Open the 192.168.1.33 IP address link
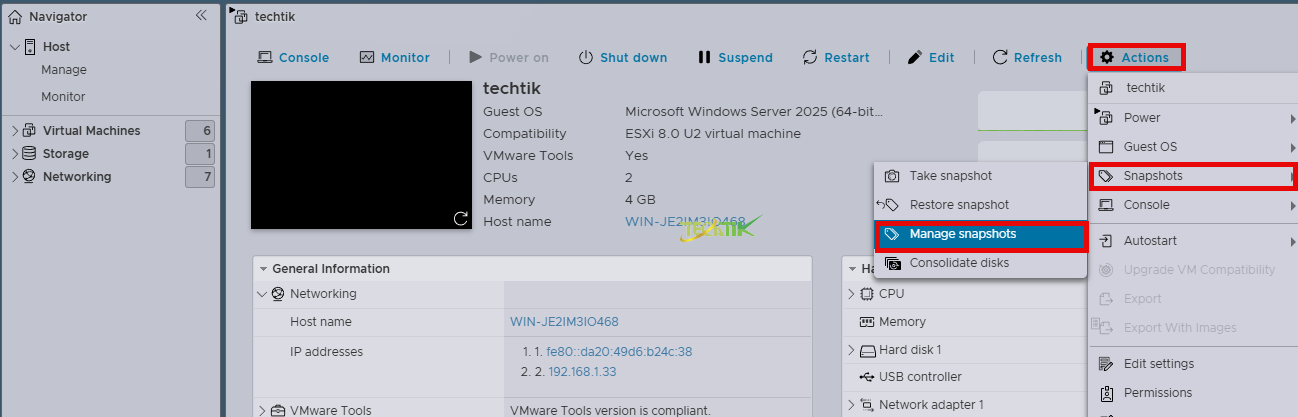The width and height of the screenshot is (1298, 417). [581, 372]
